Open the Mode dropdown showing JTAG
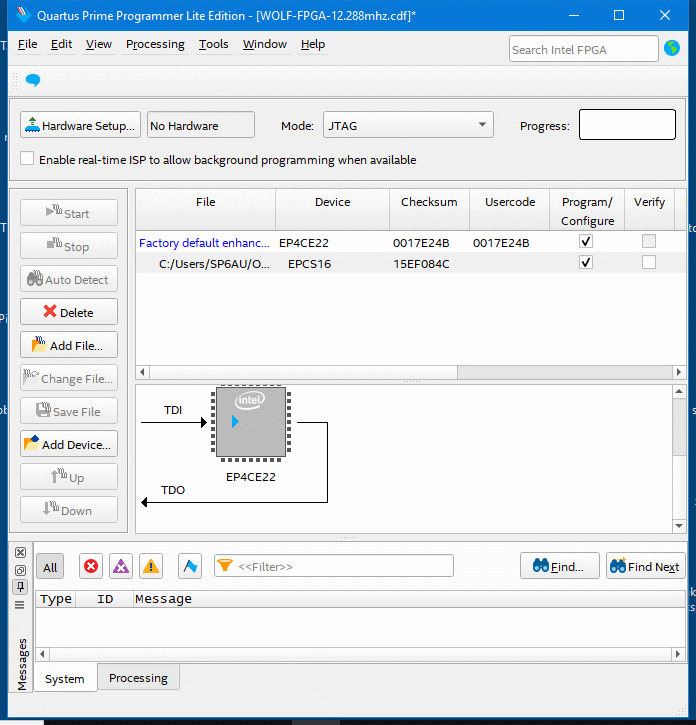This screenshot has width=696, height=725. point(407,125)
